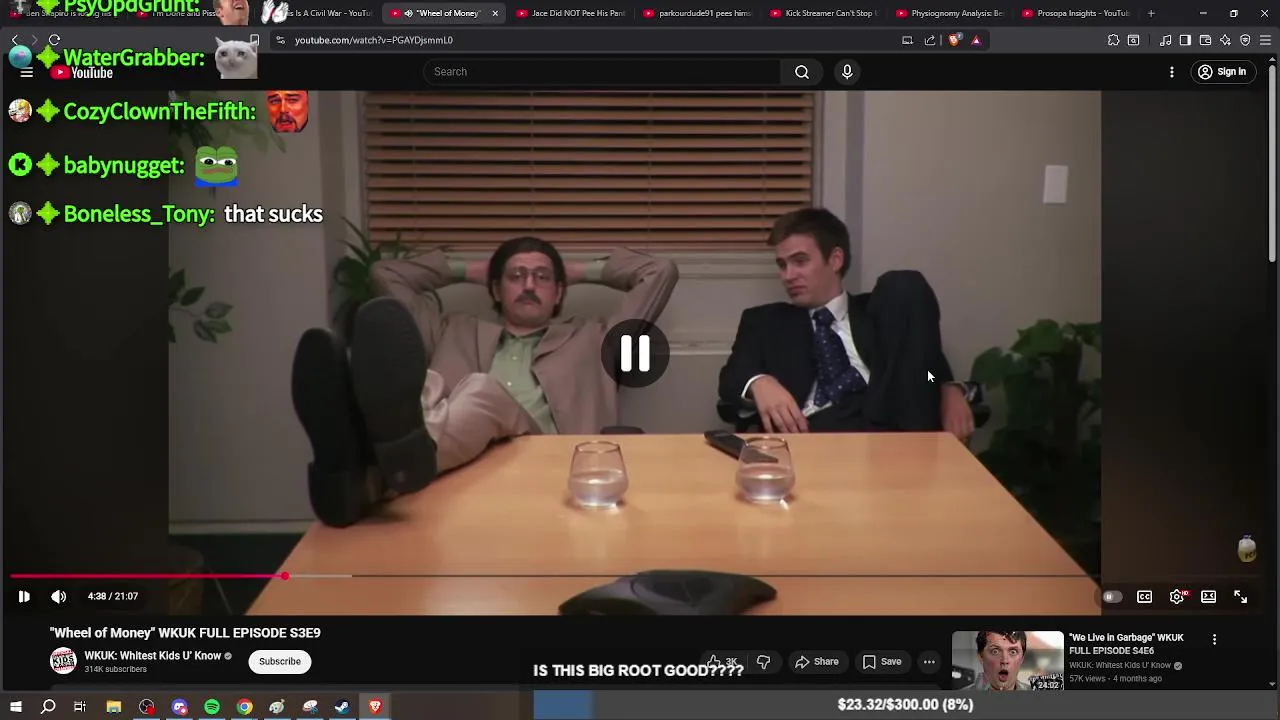This screenshot has height=720, width=1280.
Task: Click the screen cast icon in address bar
Action: tap(907, 40)
